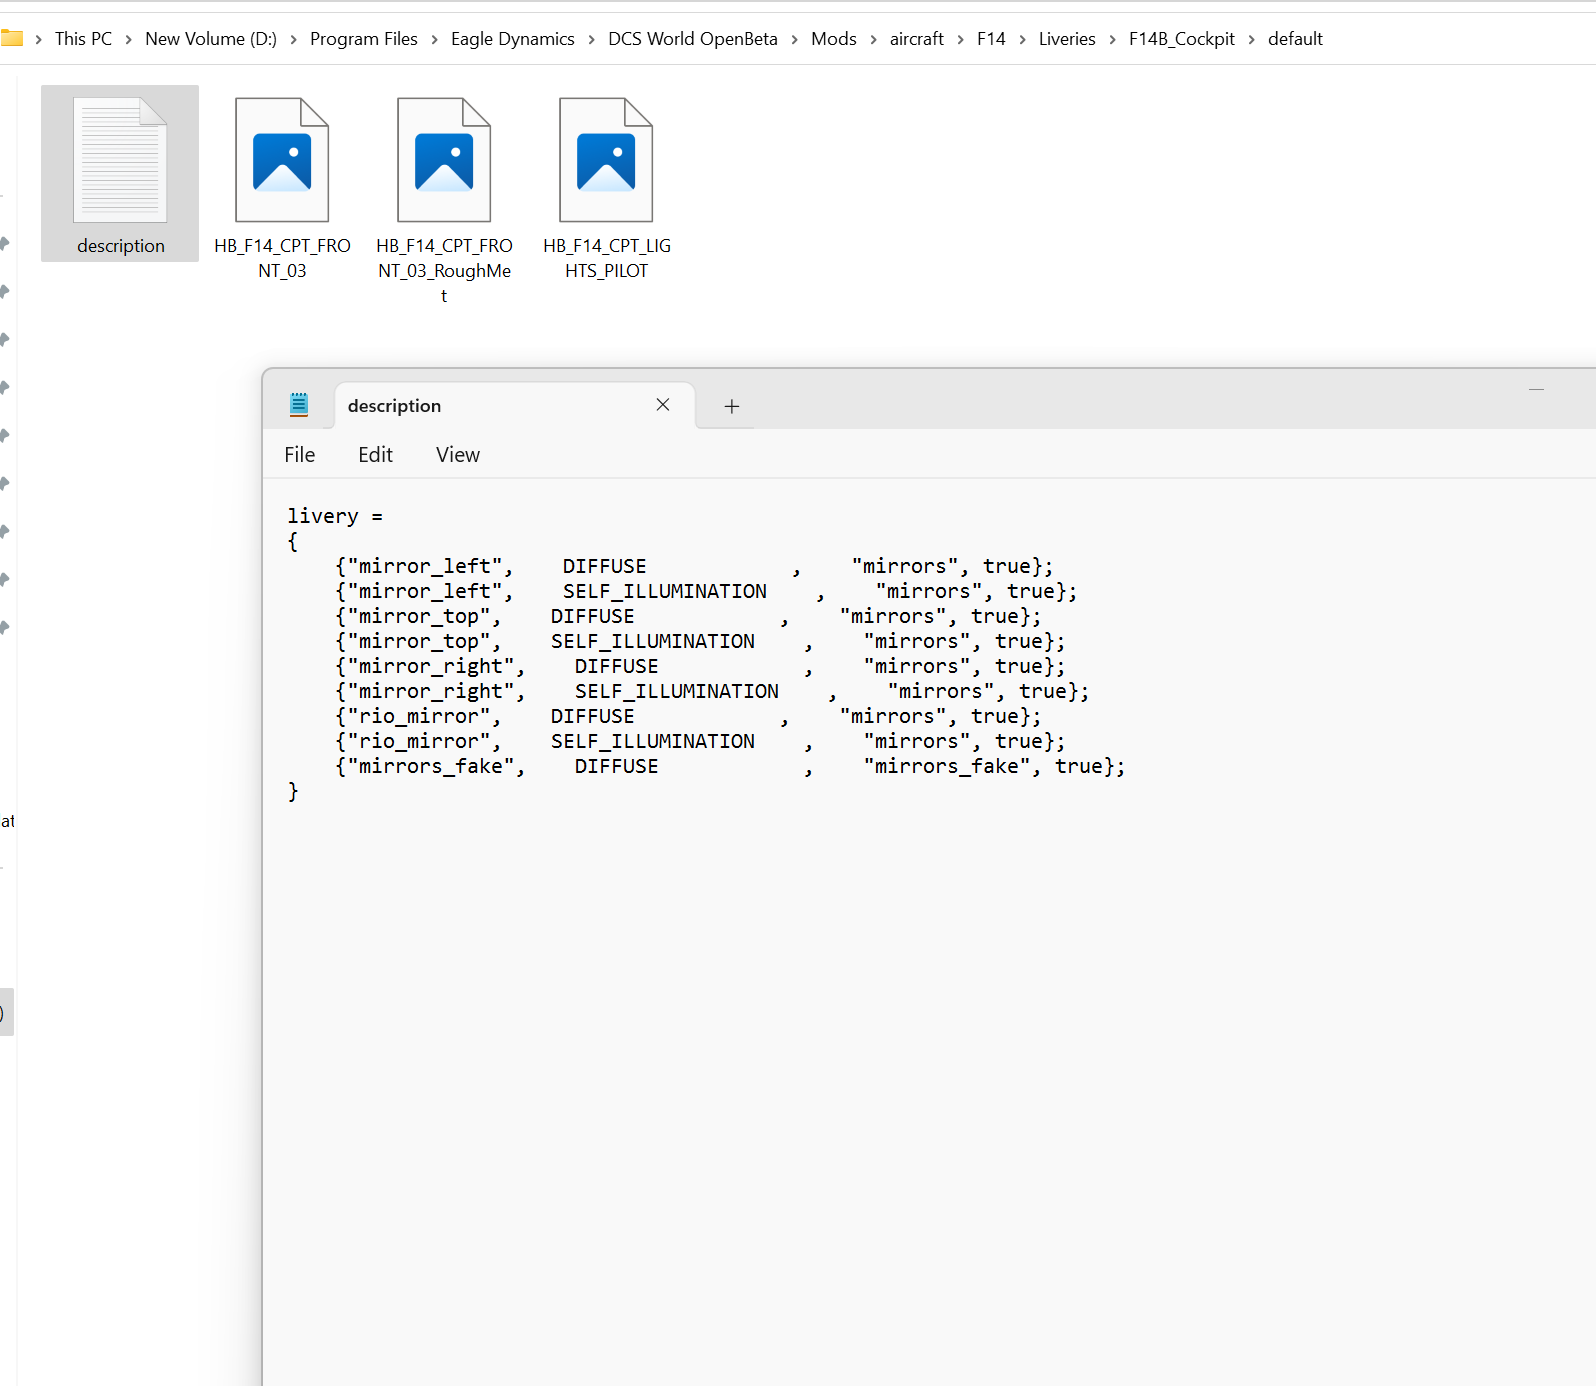Navigate to Program Files breadcrumb
The image size is (1596, 1386).
tap(364, 39)
